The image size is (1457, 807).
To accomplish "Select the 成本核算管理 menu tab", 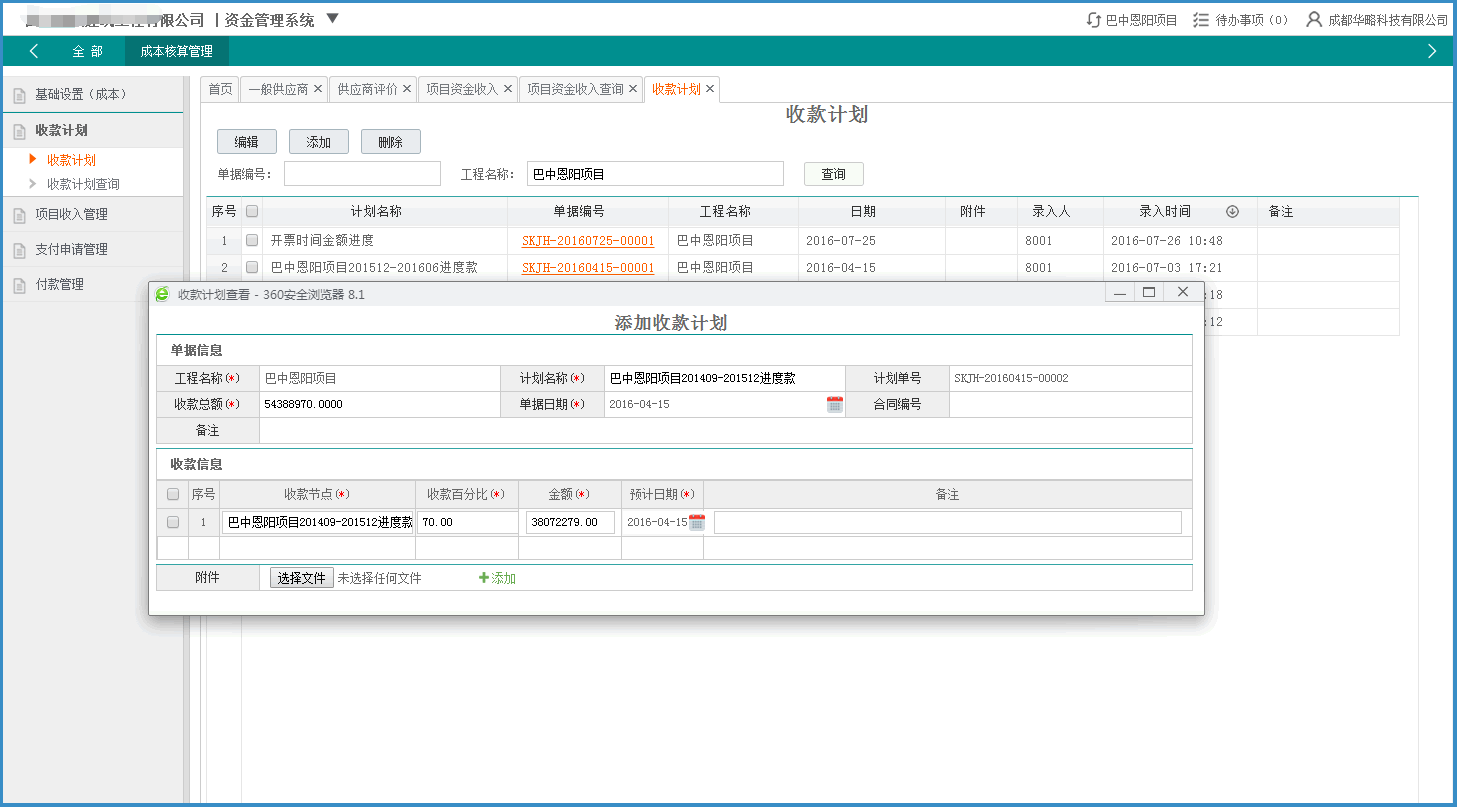I will pos(177,51).
